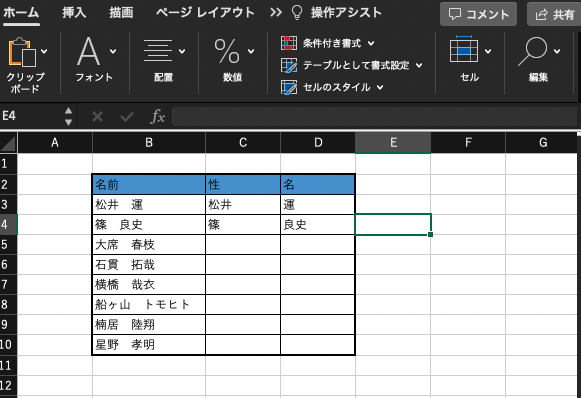The height and width of the screenshot is (398, 581).
Task: Switch to the ページ レイアウト tab
Action: (205, 13)
